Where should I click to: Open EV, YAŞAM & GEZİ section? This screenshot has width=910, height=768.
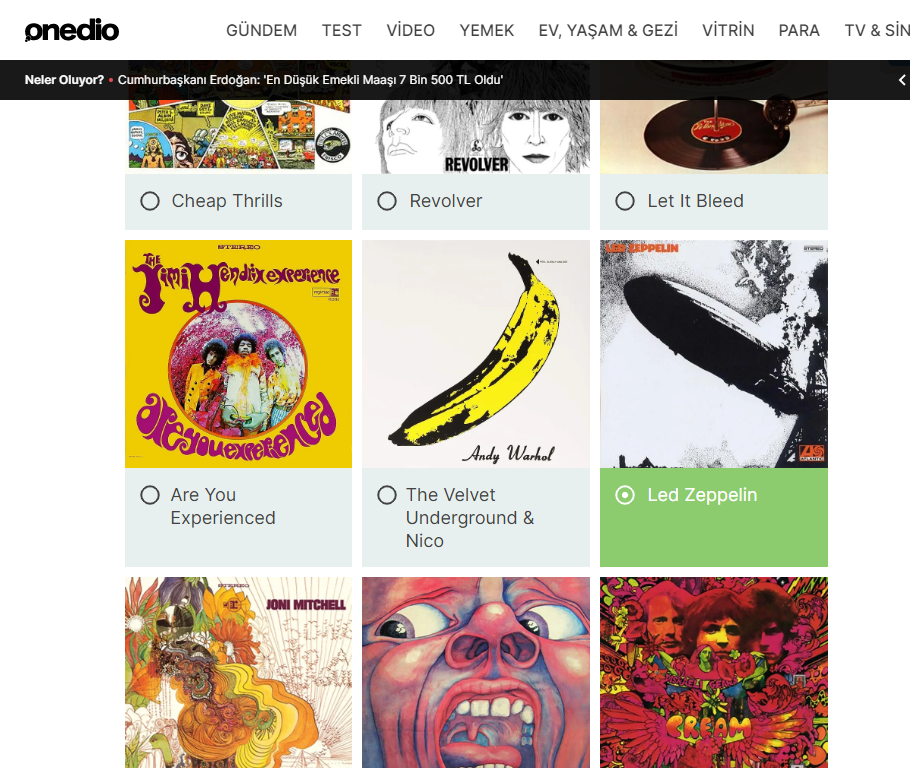click(608, 30)
